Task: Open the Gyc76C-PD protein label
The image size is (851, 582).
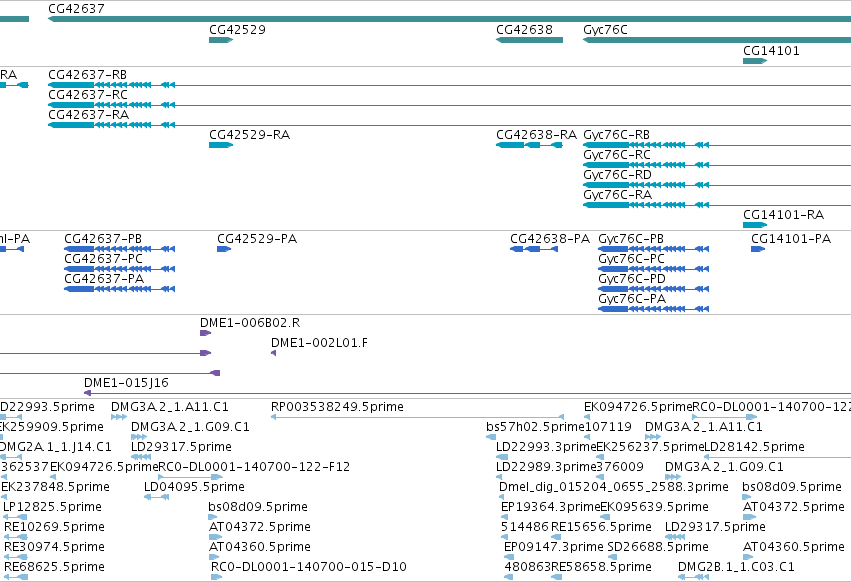Action: [x=632, y=279]
